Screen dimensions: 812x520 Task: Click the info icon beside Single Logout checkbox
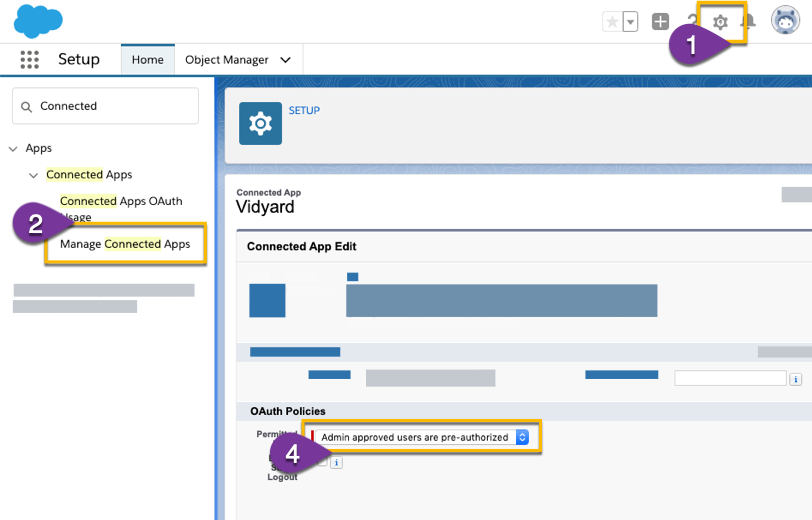336,463
